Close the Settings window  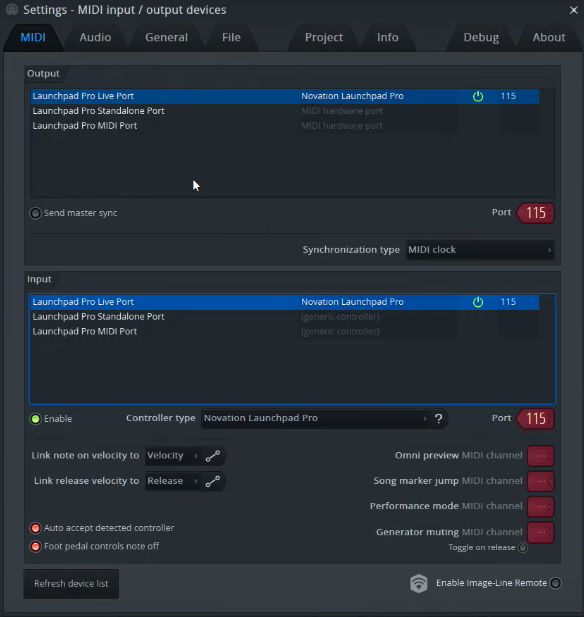point(574,10)
